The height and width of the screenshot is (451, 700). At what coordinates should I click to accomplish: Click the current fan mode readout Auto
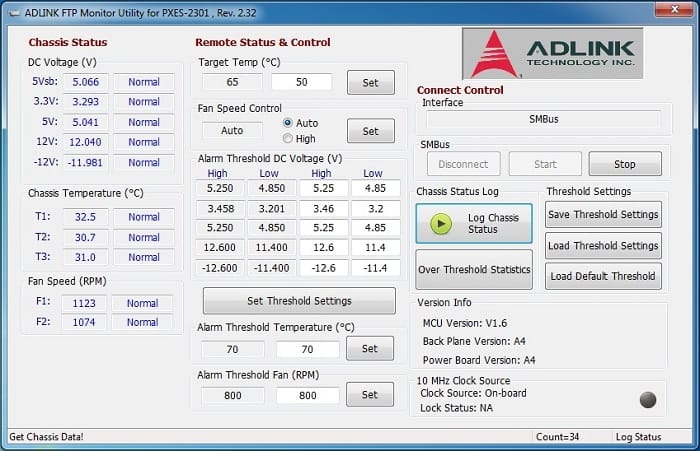click(232, 130)
